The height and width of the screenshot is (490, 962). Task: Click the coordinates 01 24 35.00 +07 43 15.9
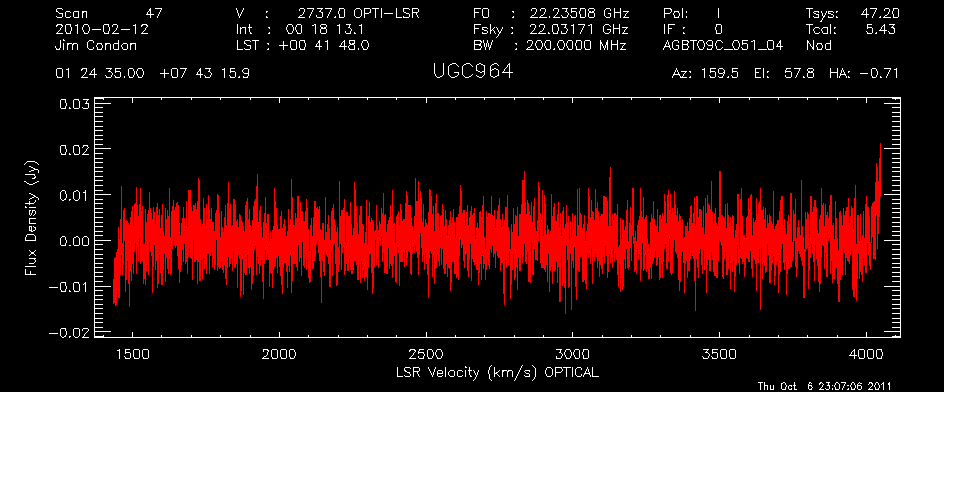[x=153, y=74]
